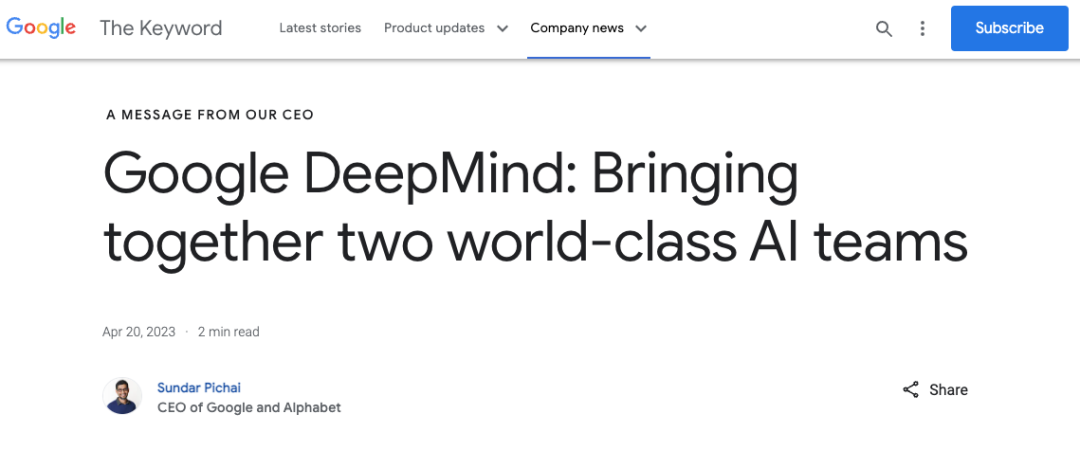Click the Subscribe button

coord(1010,28)
